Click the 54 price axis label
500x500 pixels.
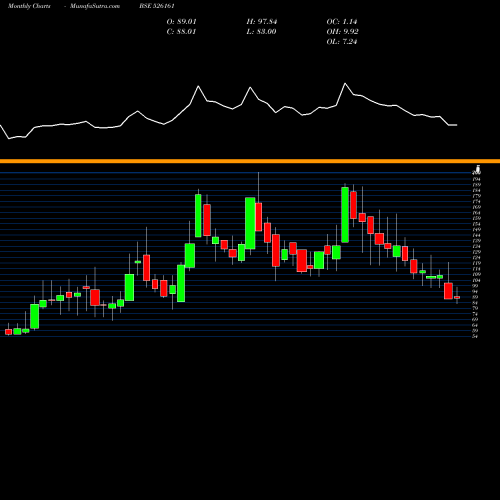[x=475, y=336]
